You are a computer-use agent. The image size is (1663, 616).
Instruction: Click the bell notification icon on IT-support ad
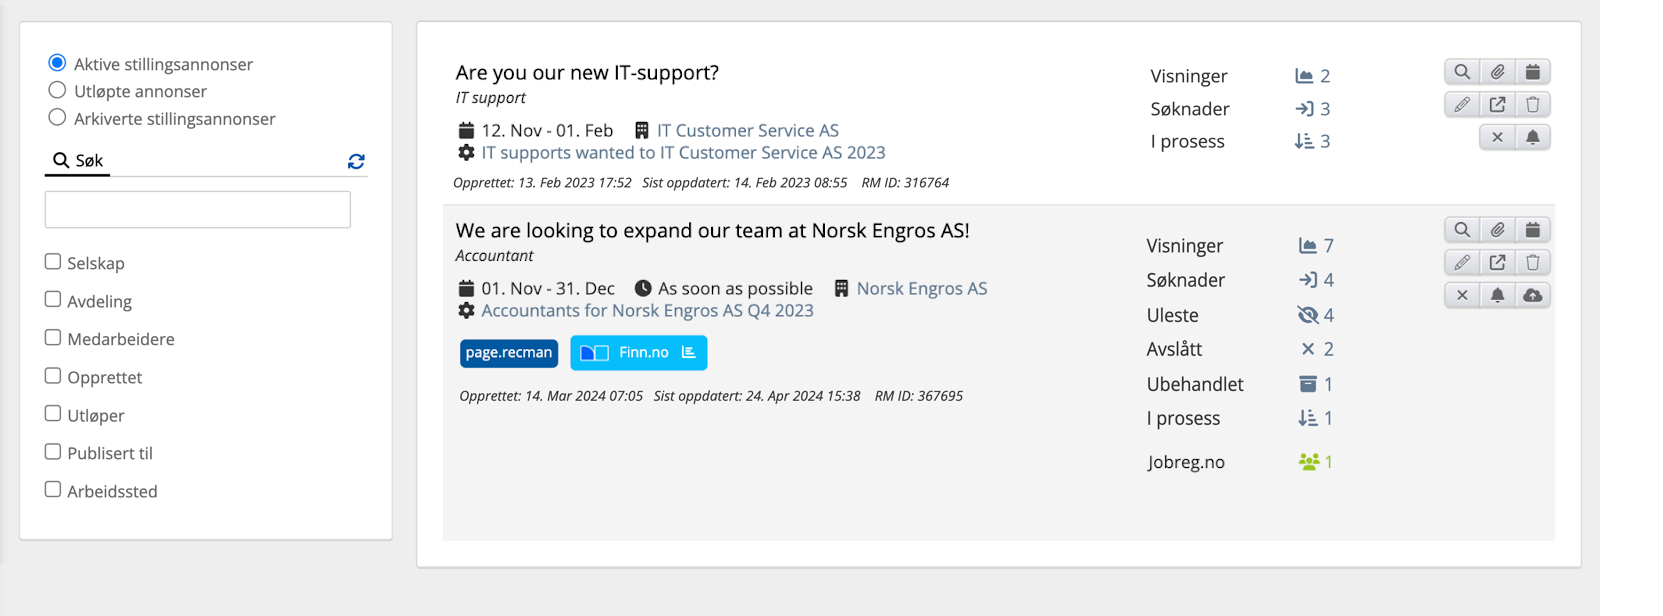(1533, 138)
